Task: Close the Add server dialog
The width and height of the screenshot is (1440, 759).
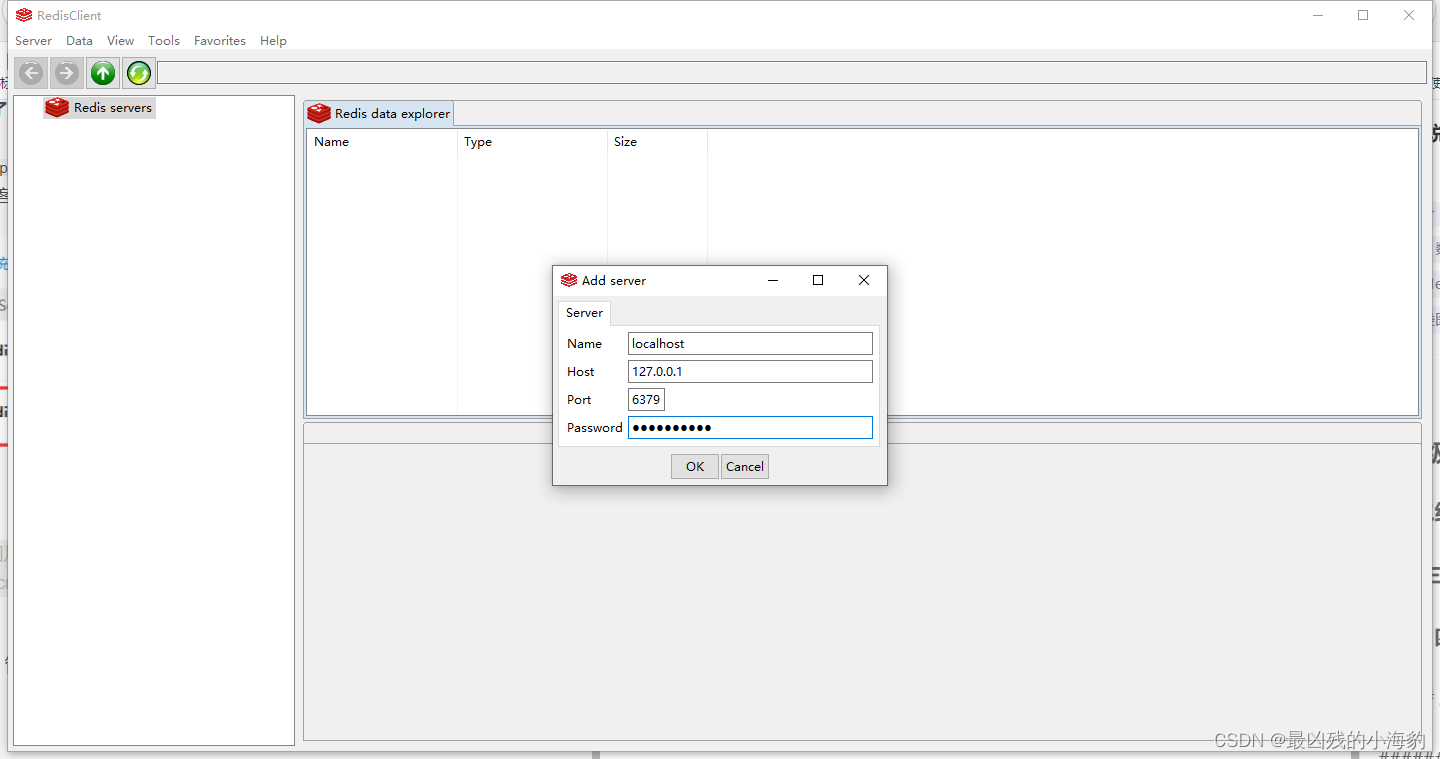Action: click(864, 280)
